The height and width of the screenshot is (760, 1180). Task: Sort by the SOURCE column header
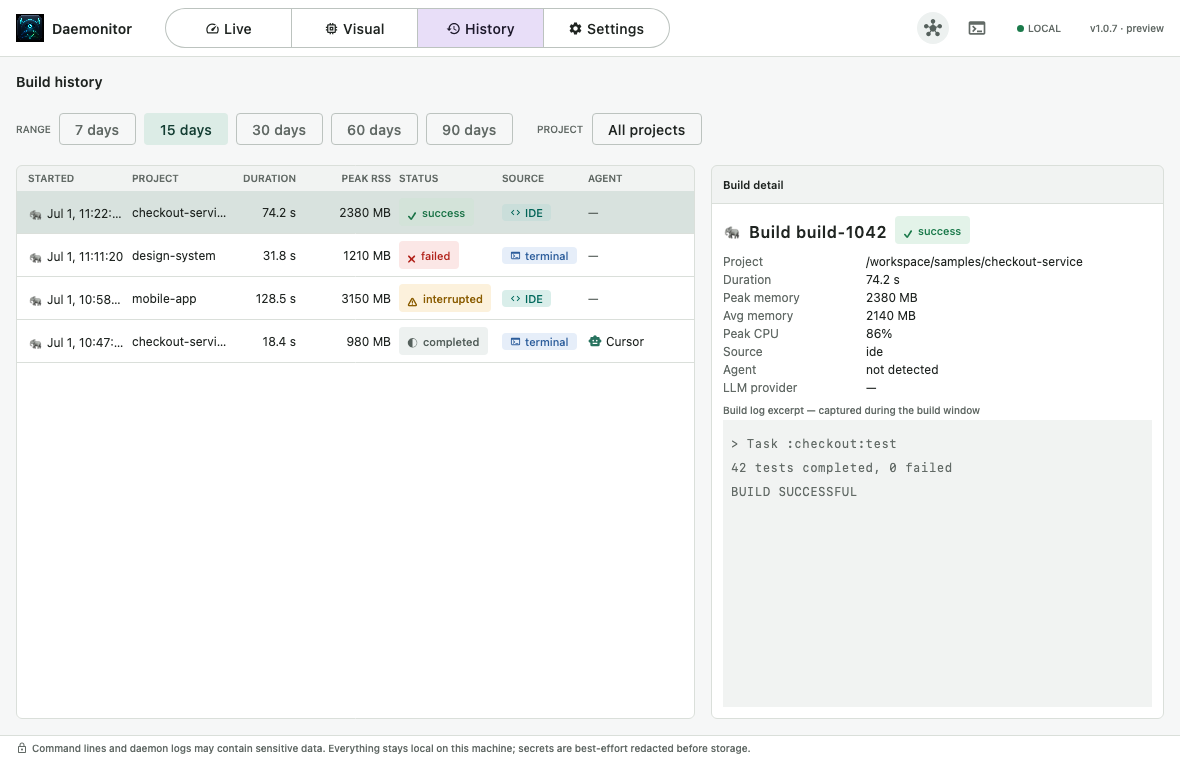[x=523, y=178]
